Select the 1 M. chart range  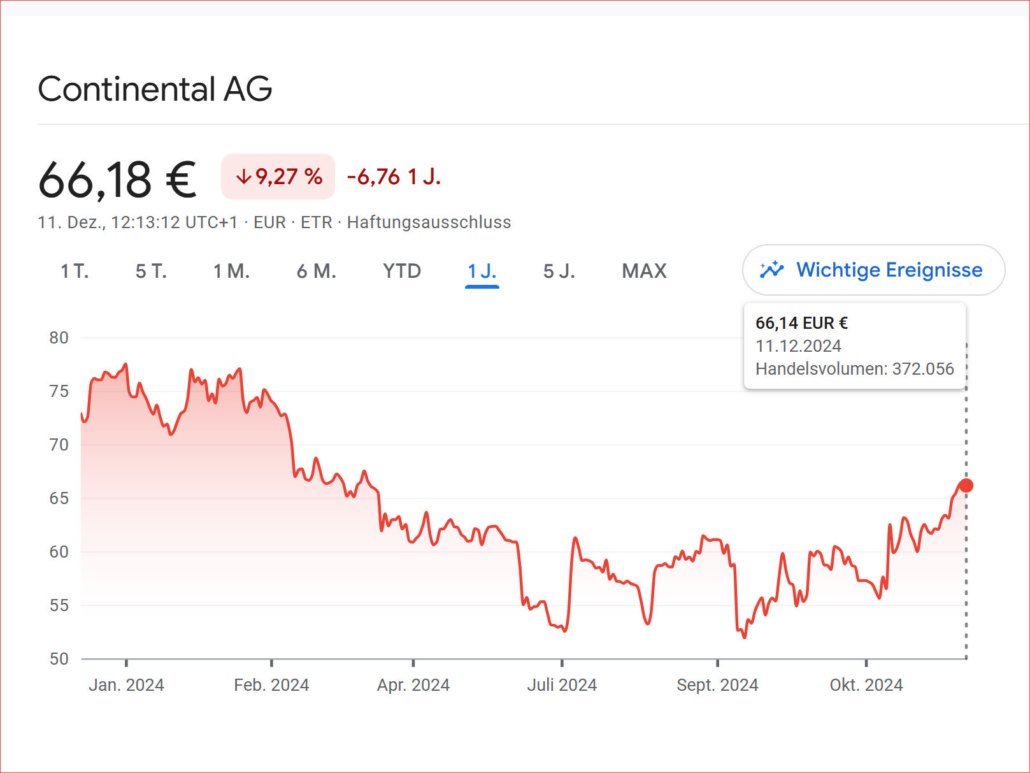(231, 271)
